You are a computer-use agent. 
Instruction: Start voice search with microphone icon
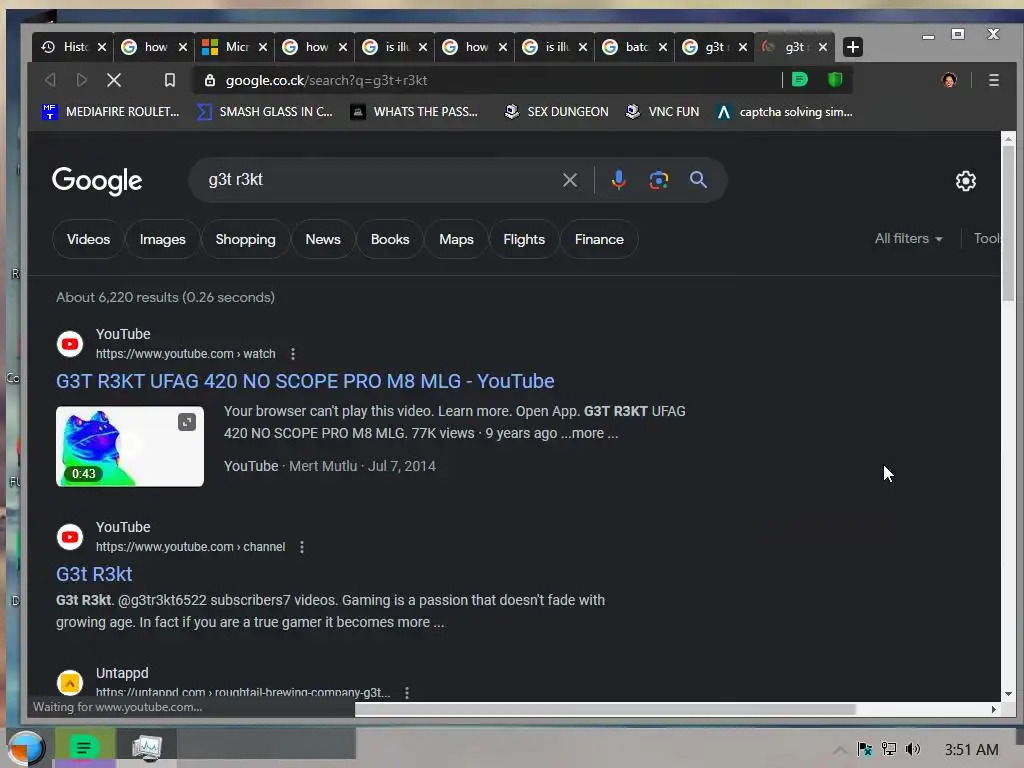click(x=618, y=180)
